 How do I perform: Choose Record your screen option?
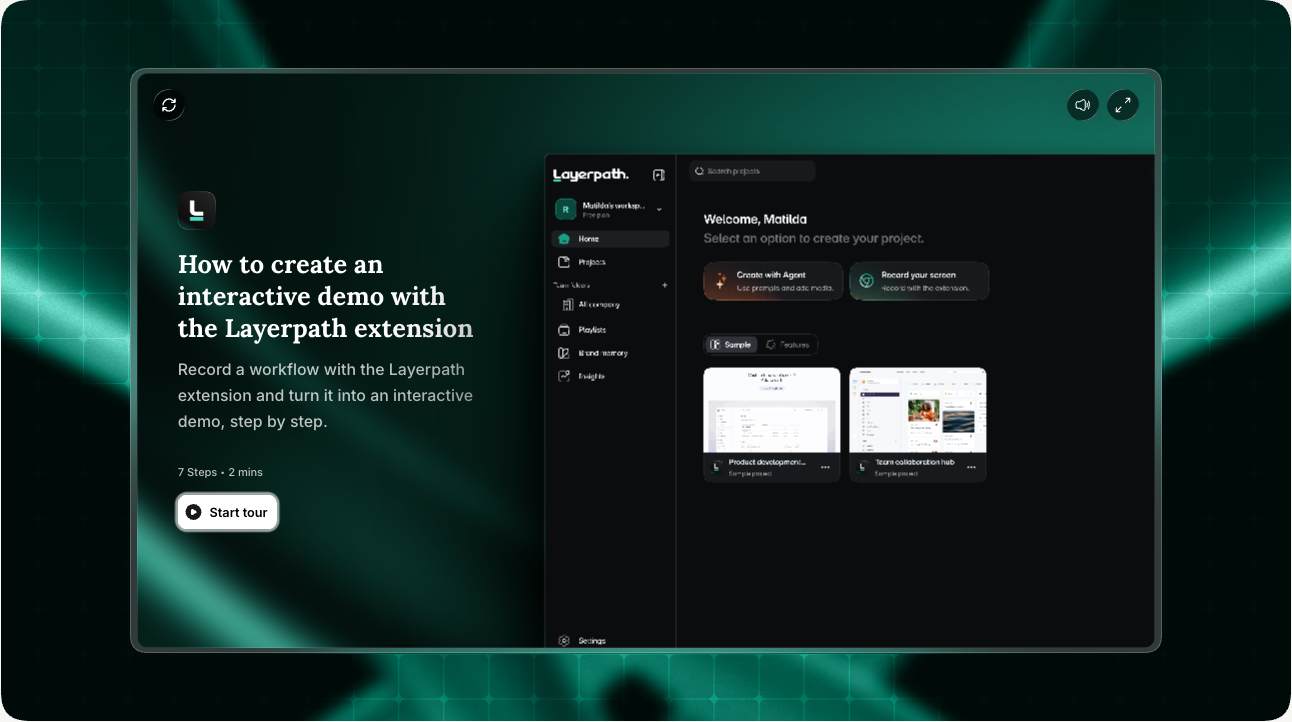919,281
